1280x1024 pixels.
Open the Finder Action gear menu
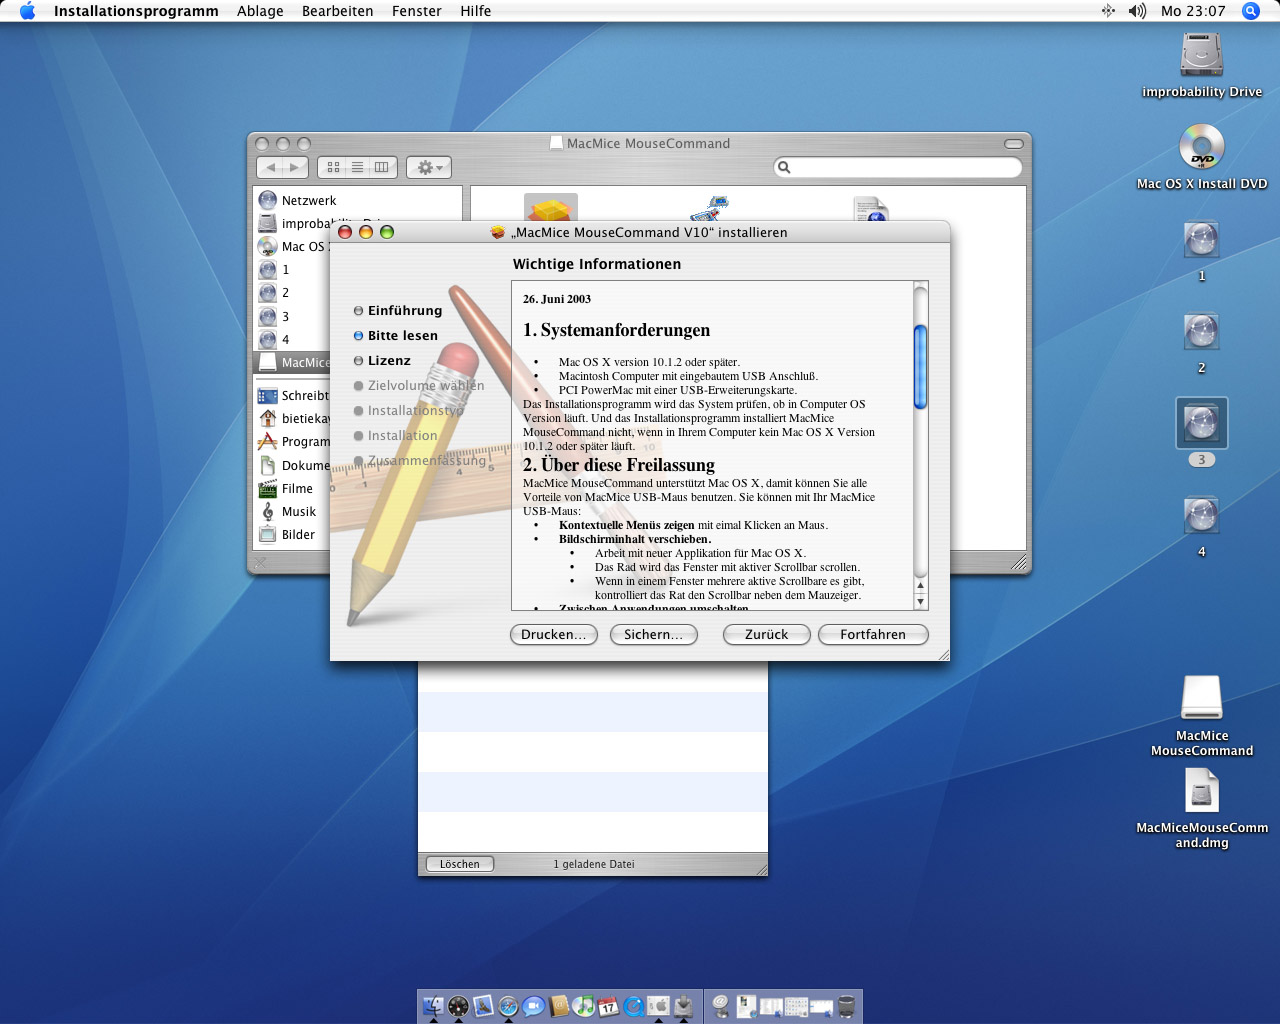pos(430,168)
